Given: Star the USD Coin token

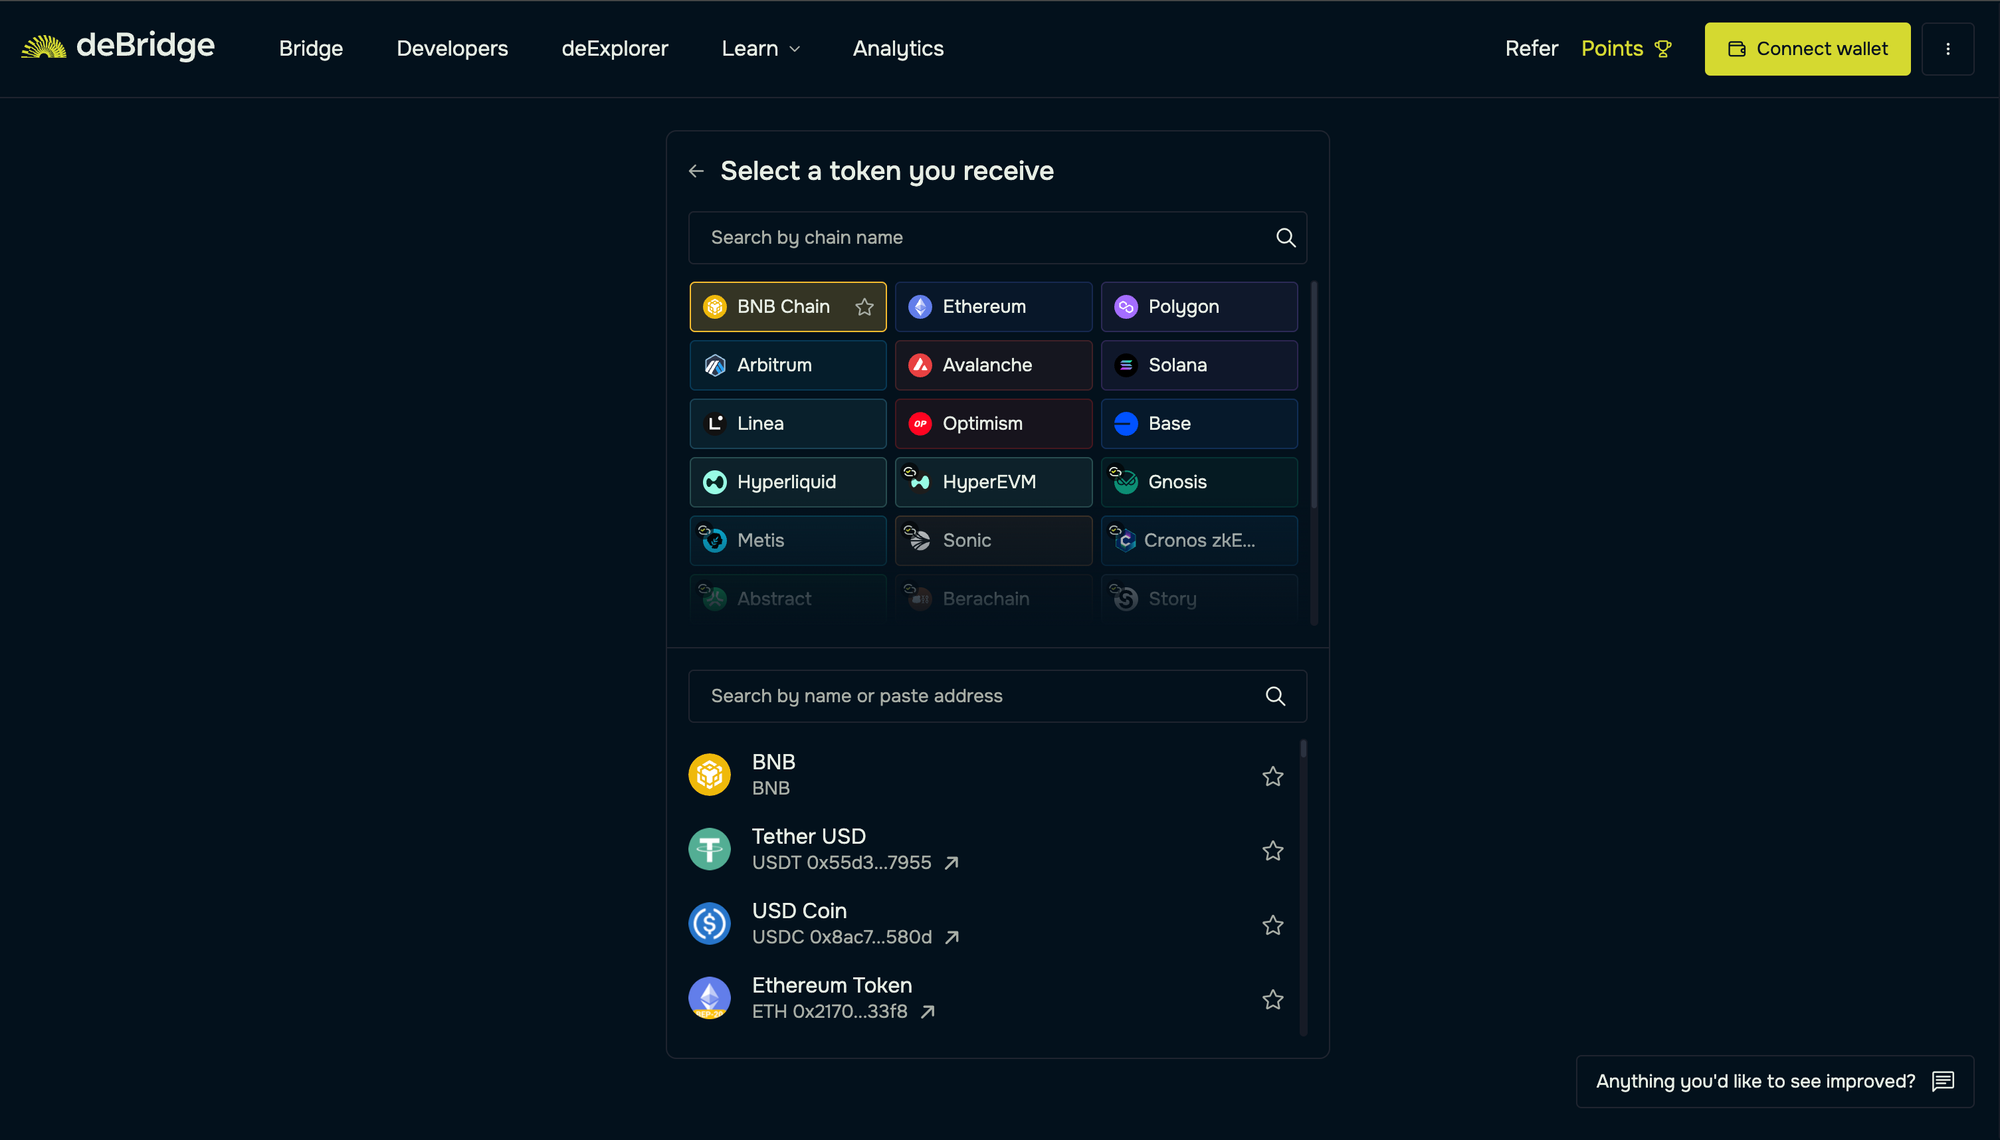Looking at the screenshot, I should (x=1272, y=925).
